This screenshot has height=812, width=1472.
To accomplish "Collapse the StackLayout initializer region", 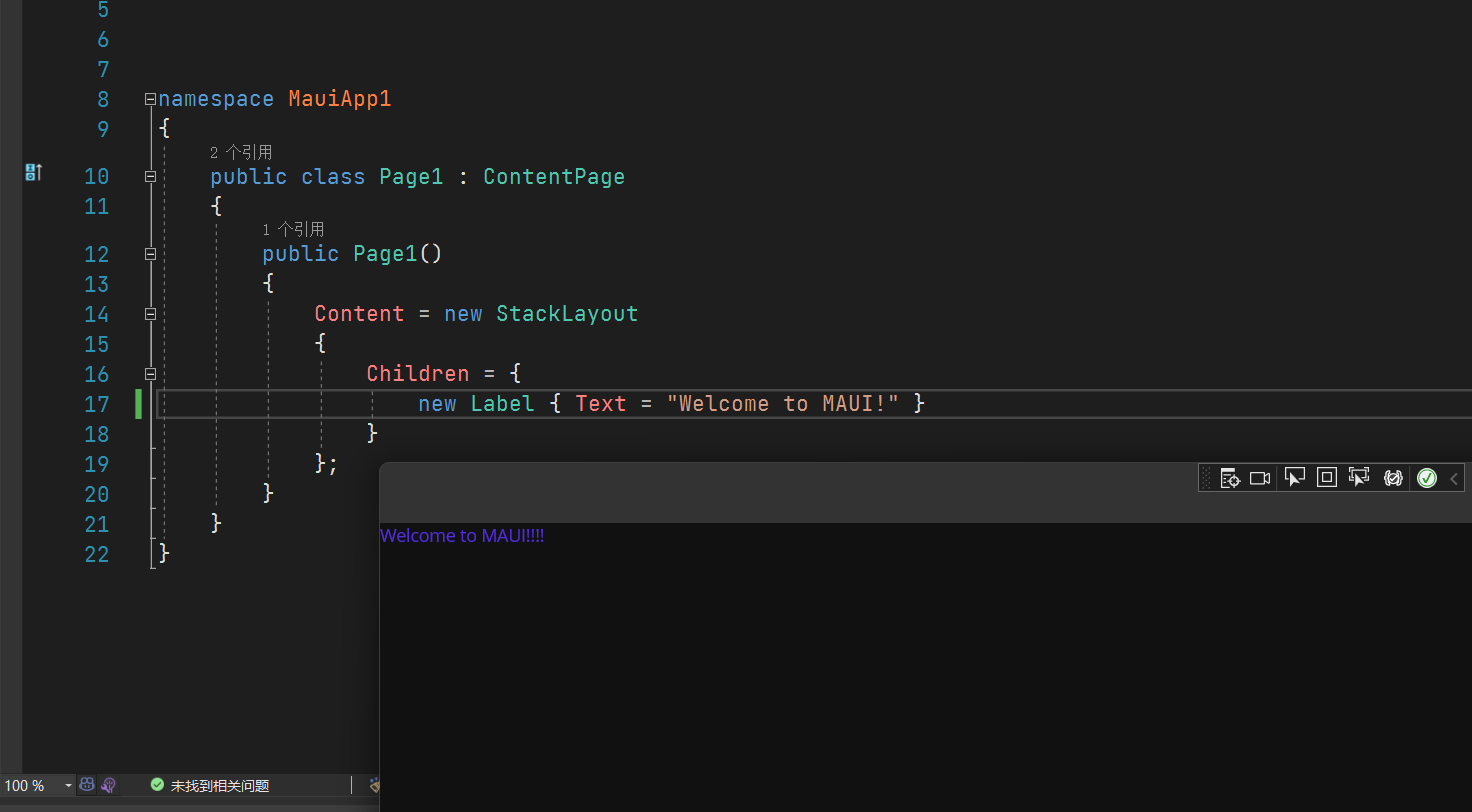I will click(x=149, y=313).
